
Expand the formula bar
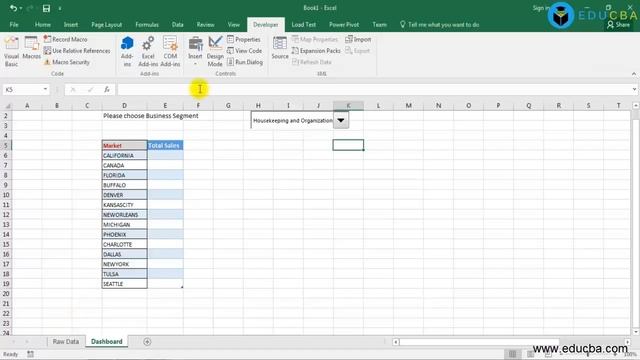coord(634,89)
